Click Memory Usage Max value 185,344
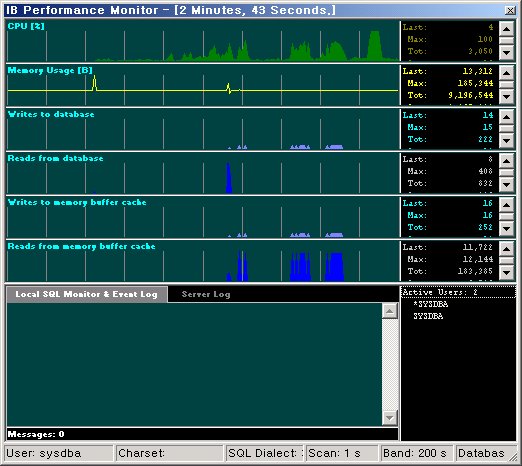Viewport: 522px width, 466px height. pos(475,83)
